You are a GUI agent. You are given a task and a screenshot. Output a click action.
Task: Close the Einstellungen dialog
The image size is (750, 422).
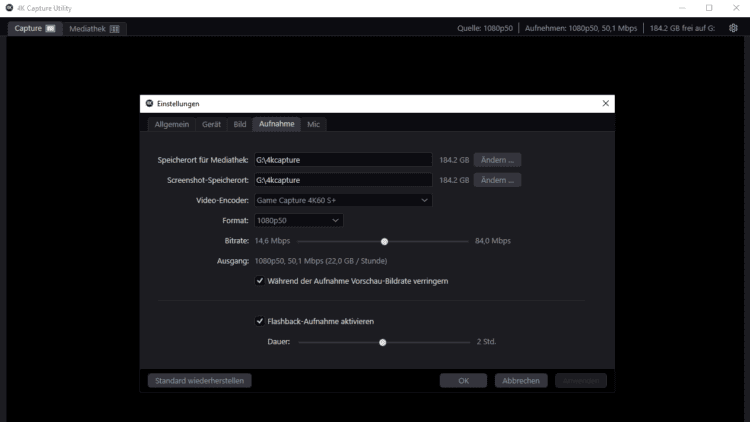pyautogui.click(x=605, y=103)
